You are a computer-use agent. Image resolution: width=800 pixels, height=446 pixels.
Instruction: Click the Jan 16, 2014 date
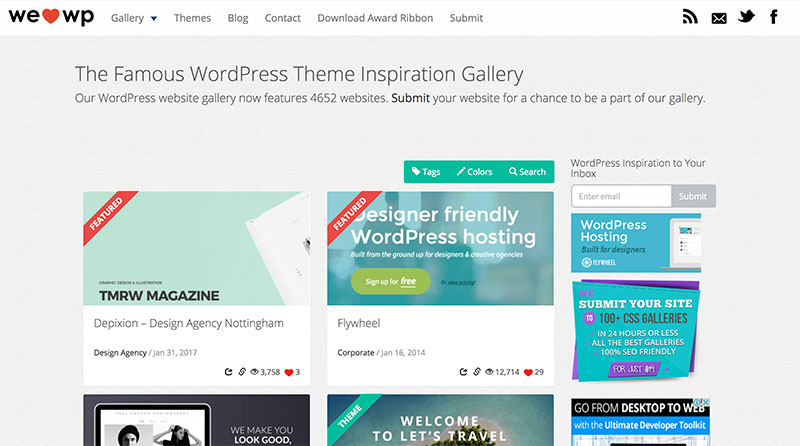[403, 353]
